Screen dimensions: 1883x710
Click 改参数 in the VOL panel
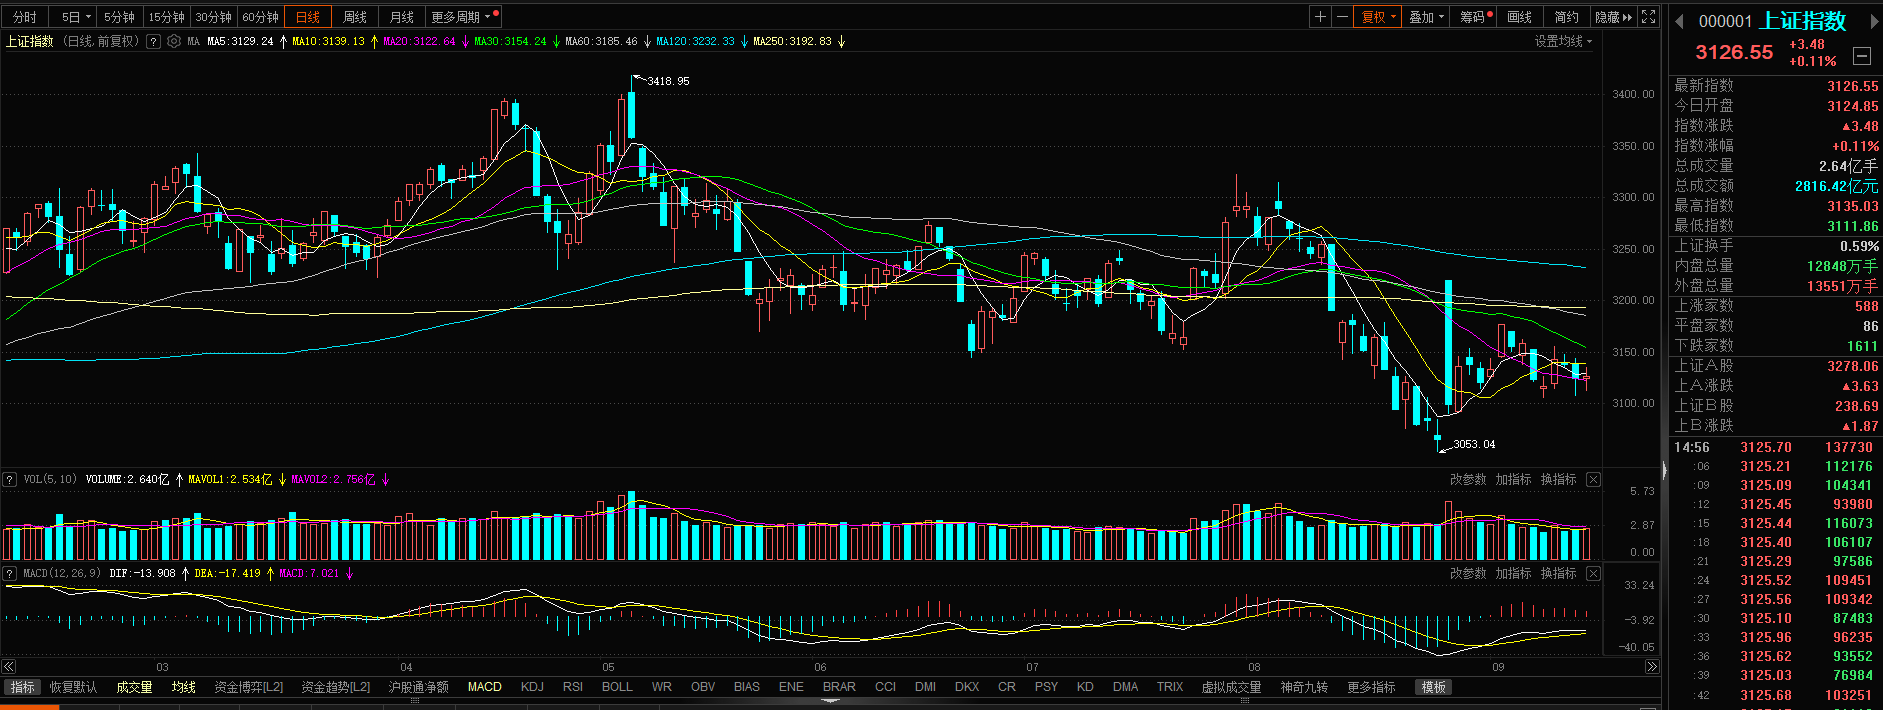click(x=1468, y=480)
